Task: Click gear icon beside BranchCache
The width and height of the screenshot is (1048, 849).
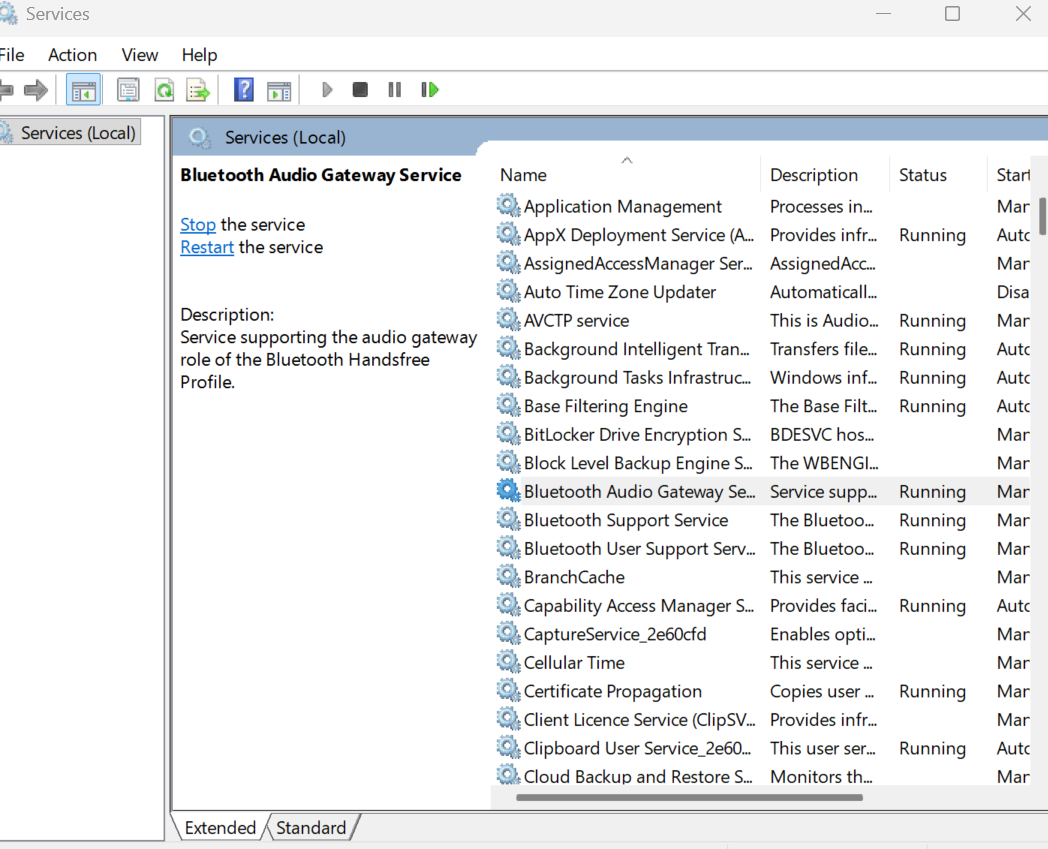Action: click(509, 577)
